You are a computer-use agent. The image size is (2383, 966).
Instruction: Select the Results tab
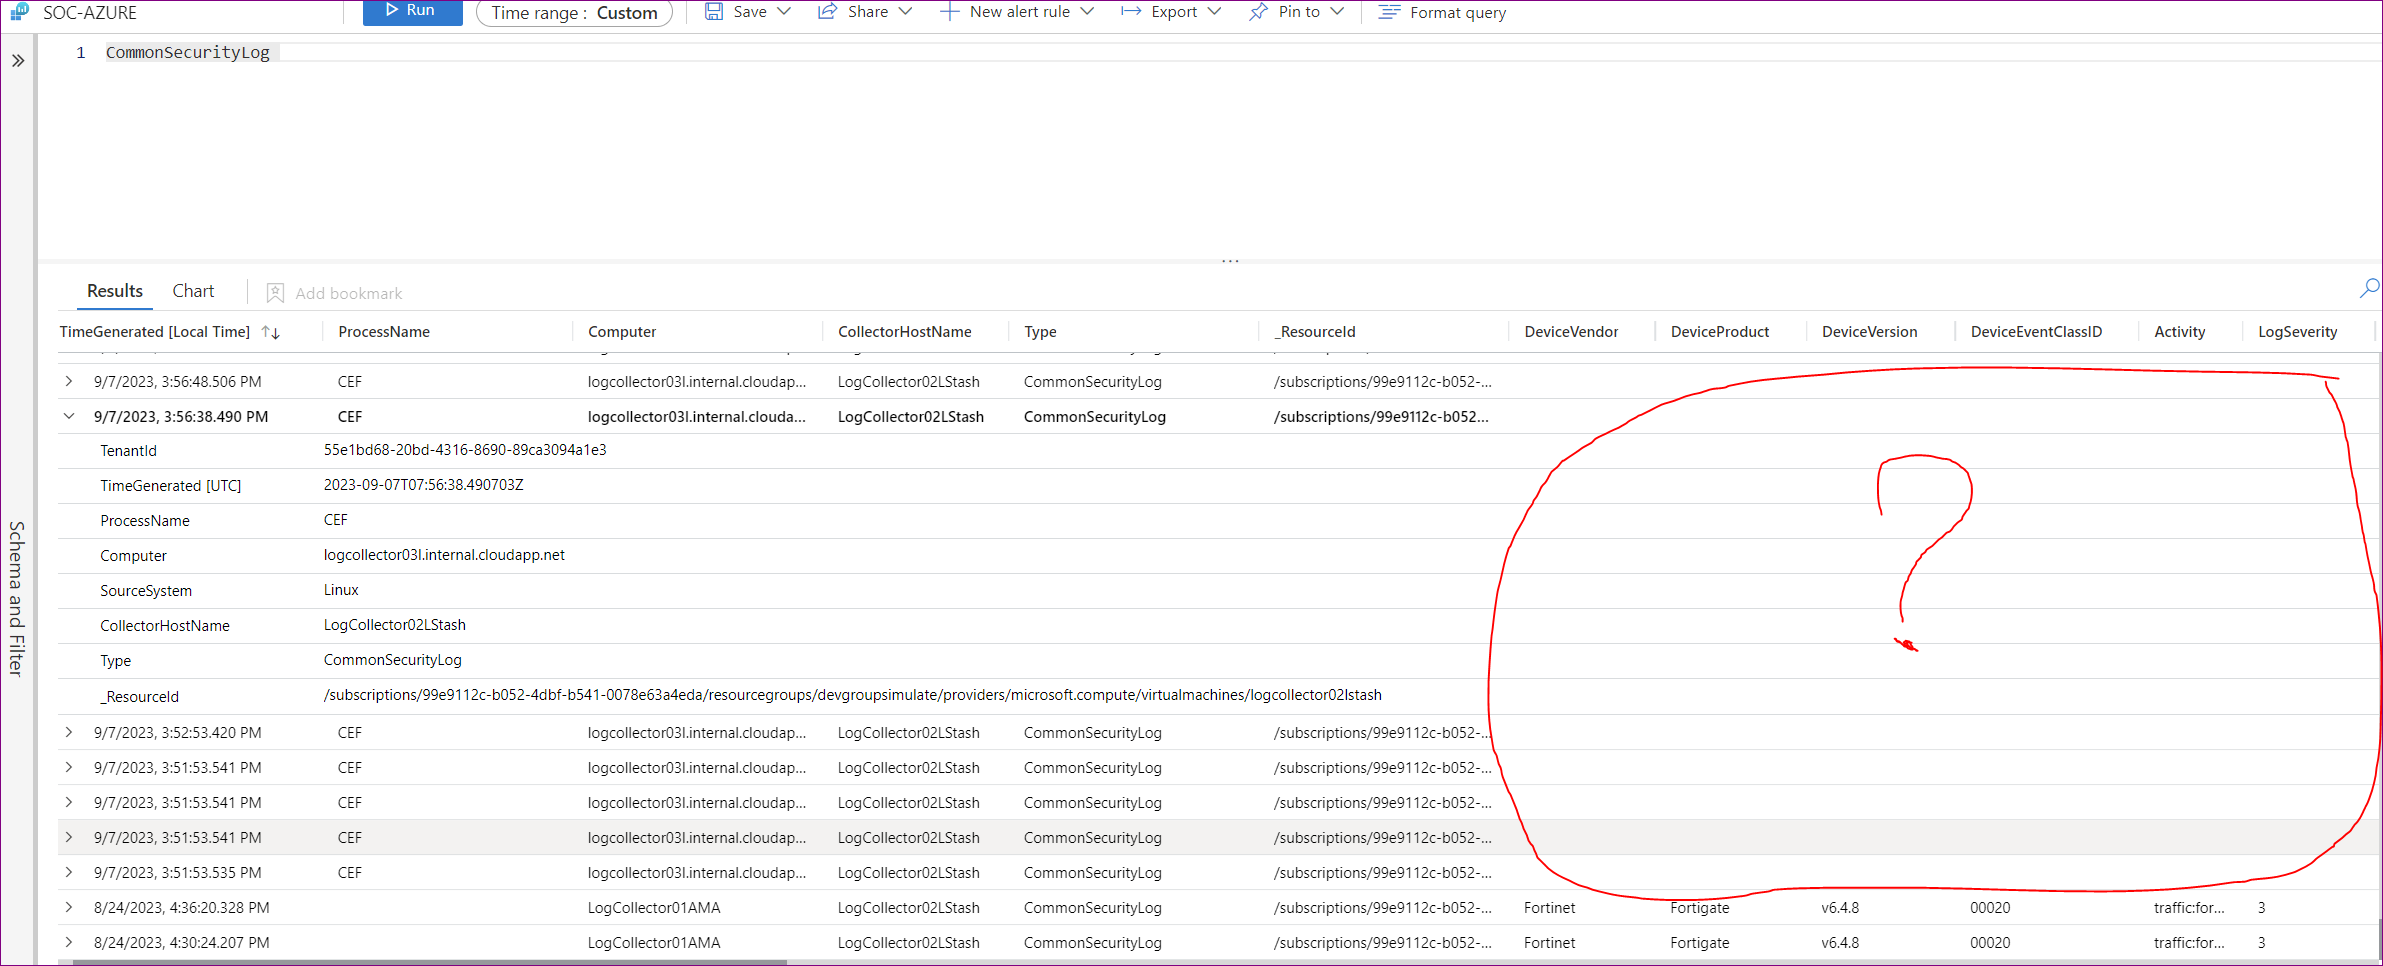pos(114,291)
